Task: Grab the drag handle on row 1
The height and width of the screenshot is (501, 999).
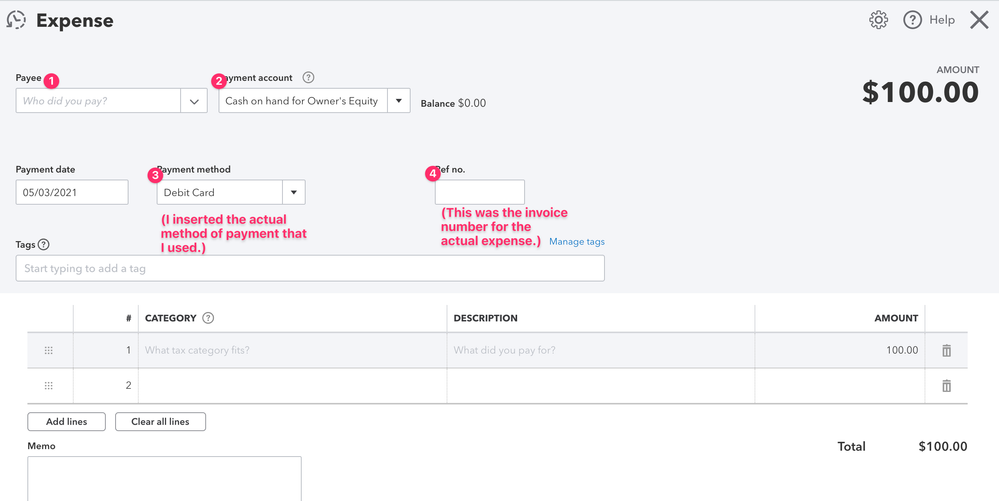Action: coord(48,350)
